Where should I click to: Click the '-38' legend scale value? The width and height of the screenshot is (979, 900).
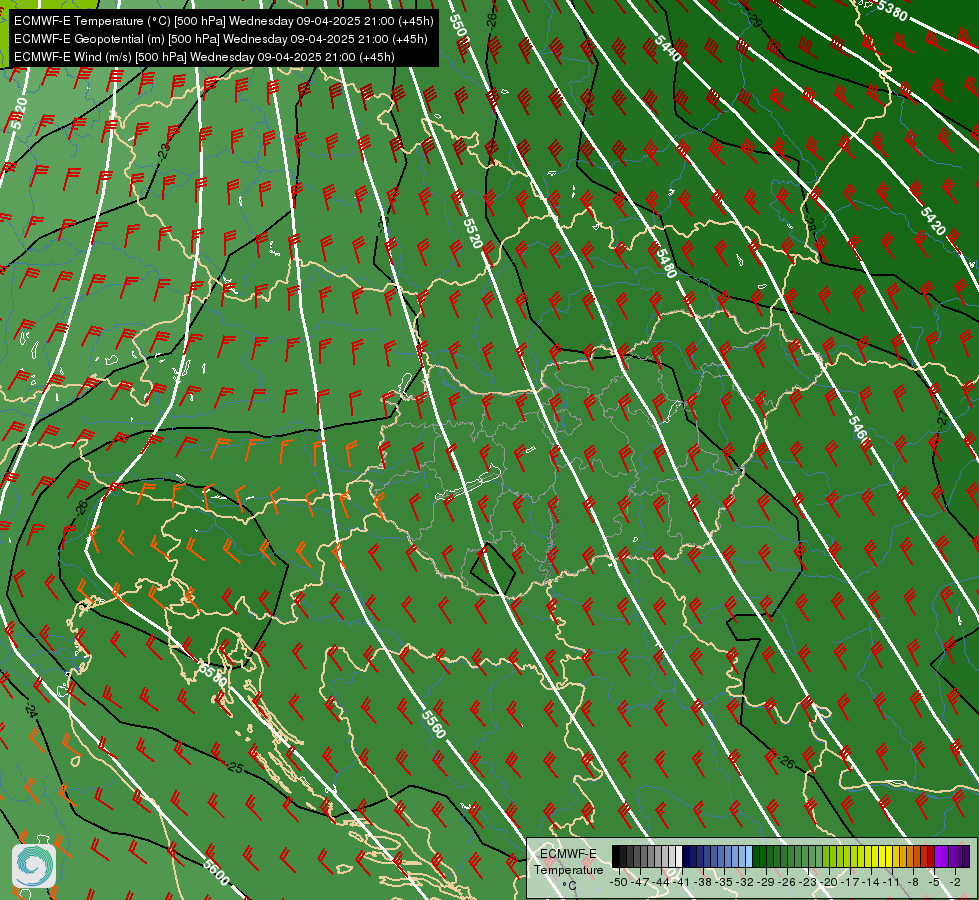(x=702, y=882)
